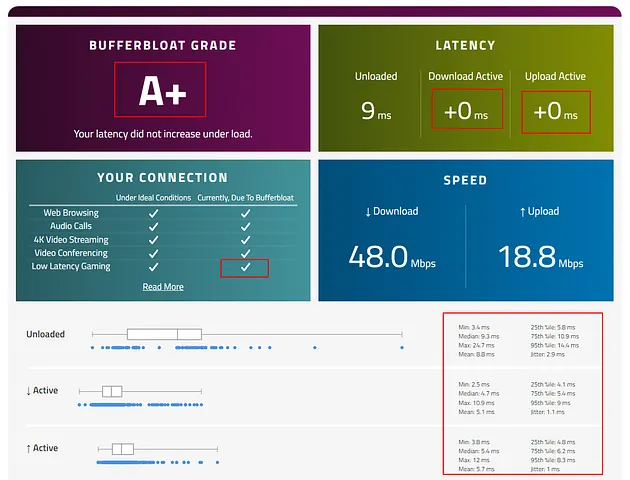Click the 48.0 Mbps download speed
Image resolution: width=630 pixels, height=480 pixels.
click(x=392, y=257)
